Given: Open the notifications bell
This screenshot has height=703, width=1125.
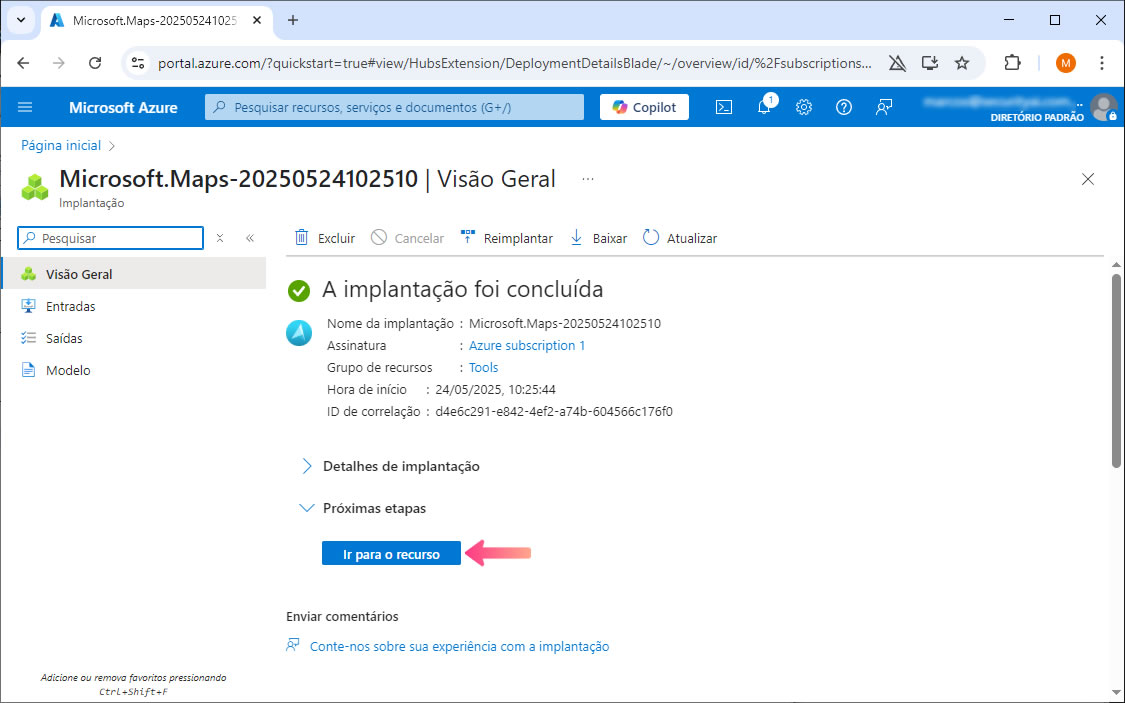Looking at the screenshot, I should 765,106.
